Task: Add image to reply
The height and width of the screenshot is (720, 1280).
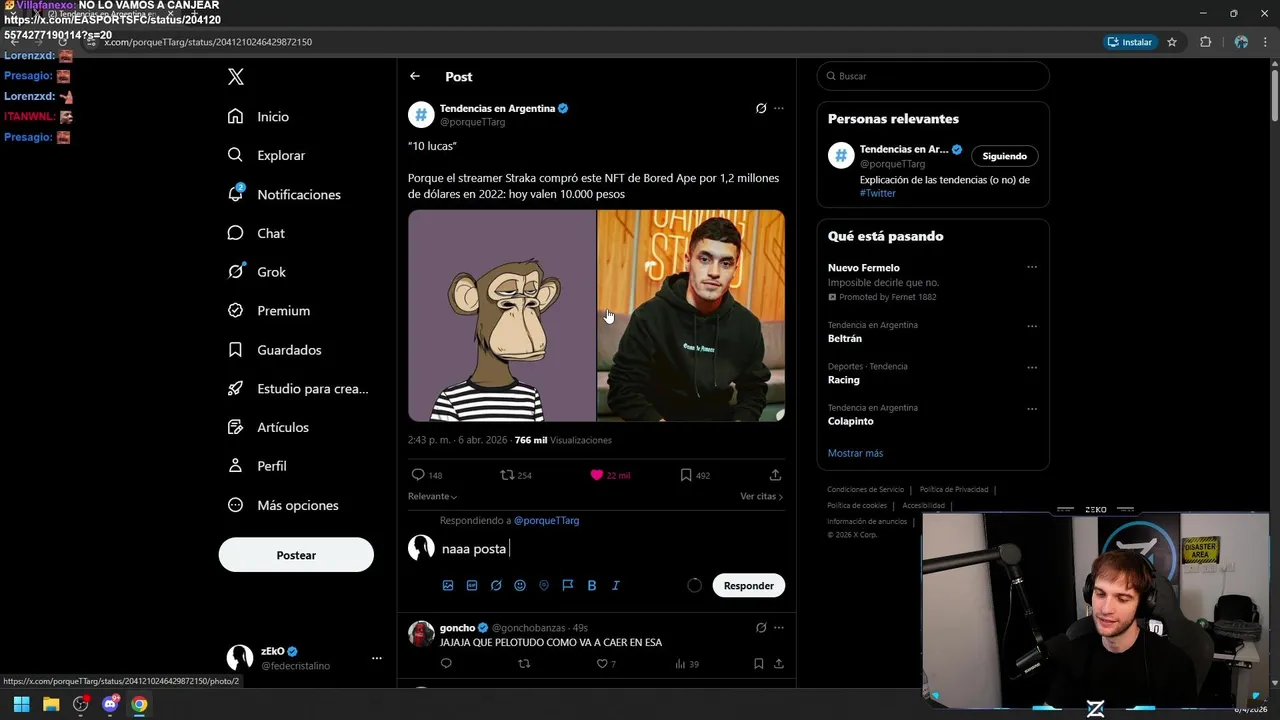Action: tap(448, 585)
